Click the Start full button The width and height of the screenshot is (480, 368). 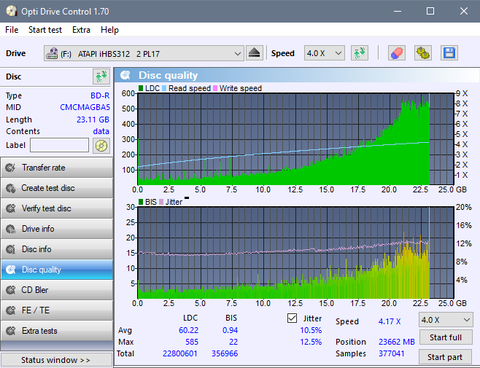[446, 337]
